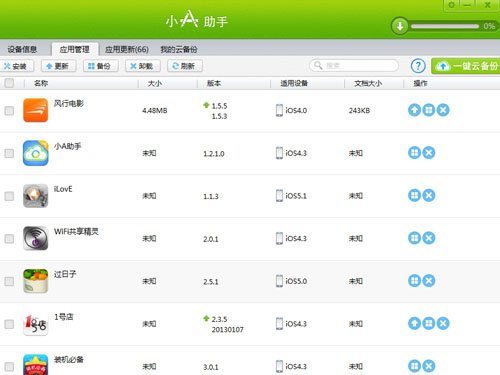Go to the 我的云备份 tab

point(179,49)
